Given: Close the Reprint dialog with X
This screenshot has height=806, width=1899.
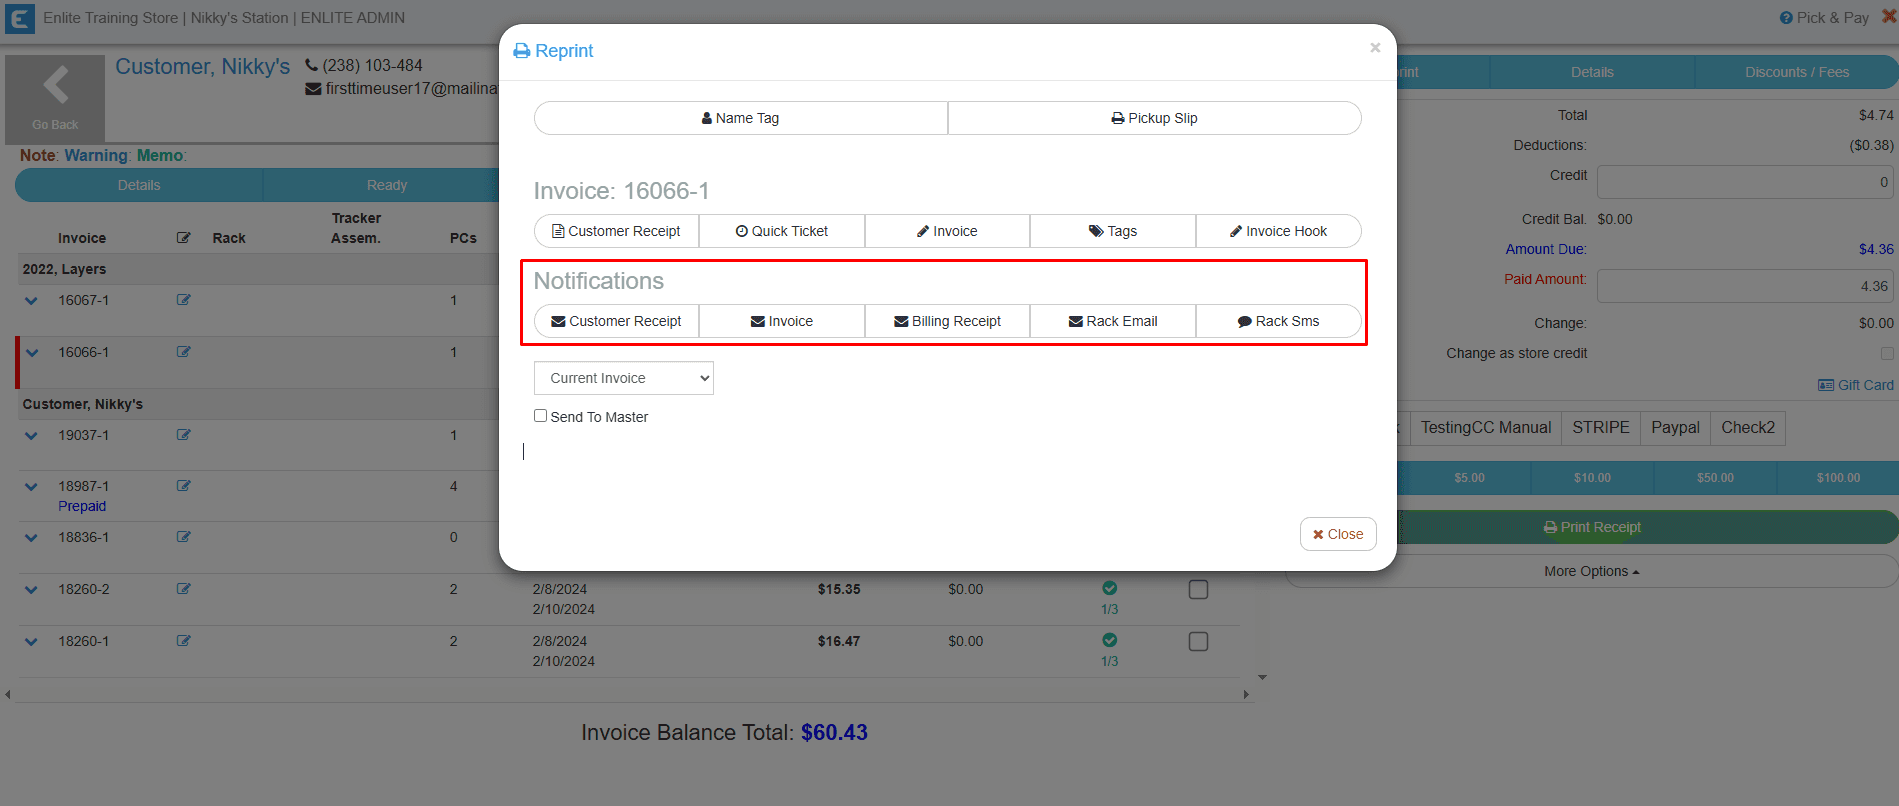Looking at the screenshot, I should [x=1375, y=48].
